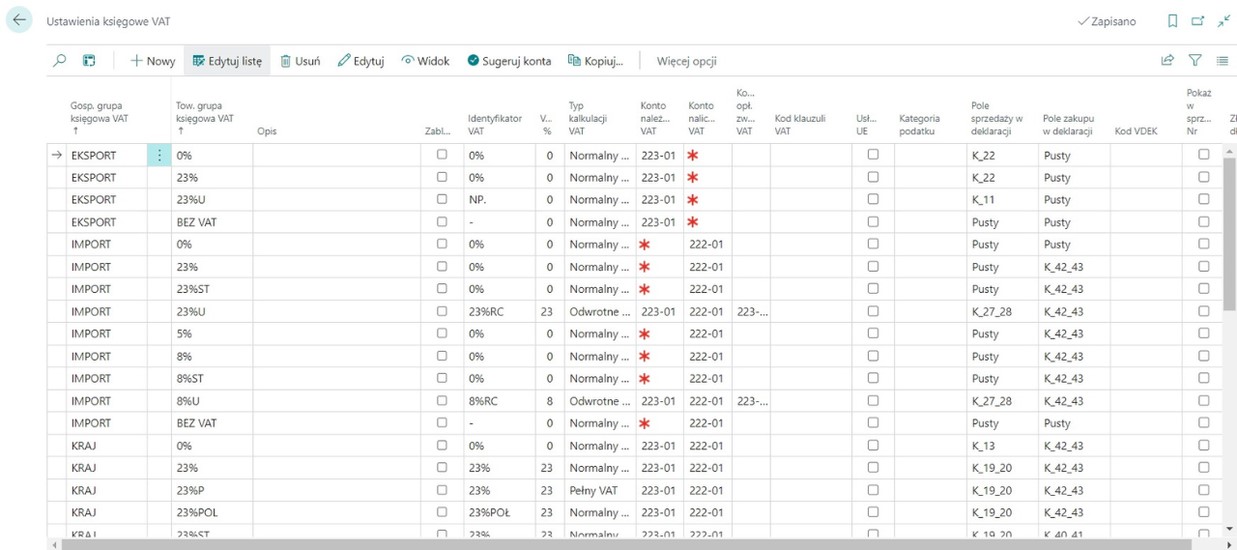This screenshot has width=1237, height=550.
Task: Run Sugeruj konta action
Action: [509, 61]
